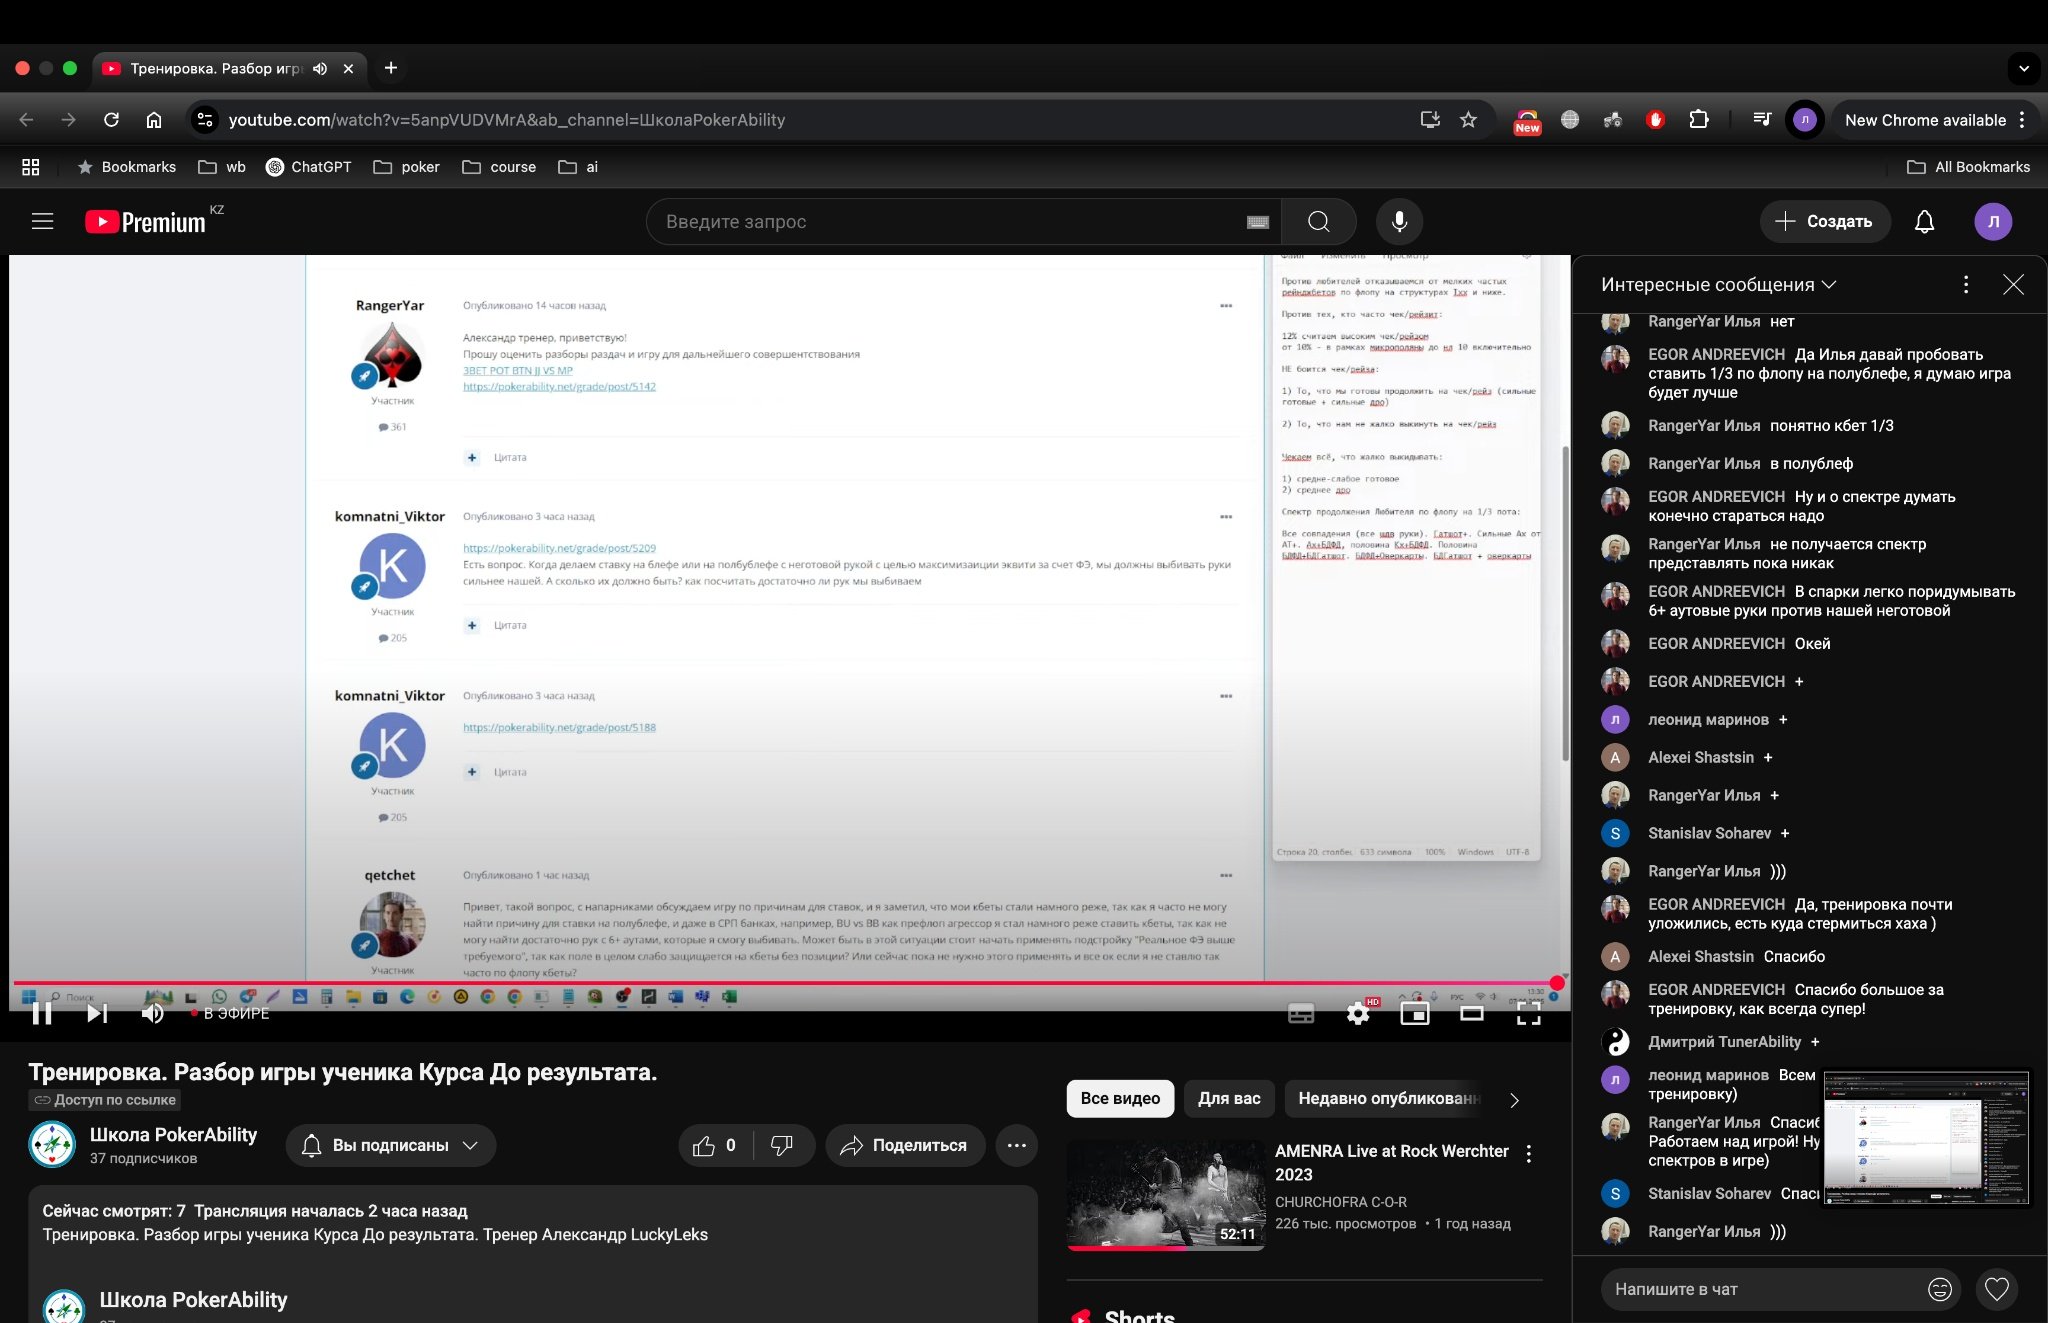This screenshot has height=1323, width=2048.
Task: Toggle subtitles in video player
Action: (1301, 1014)
